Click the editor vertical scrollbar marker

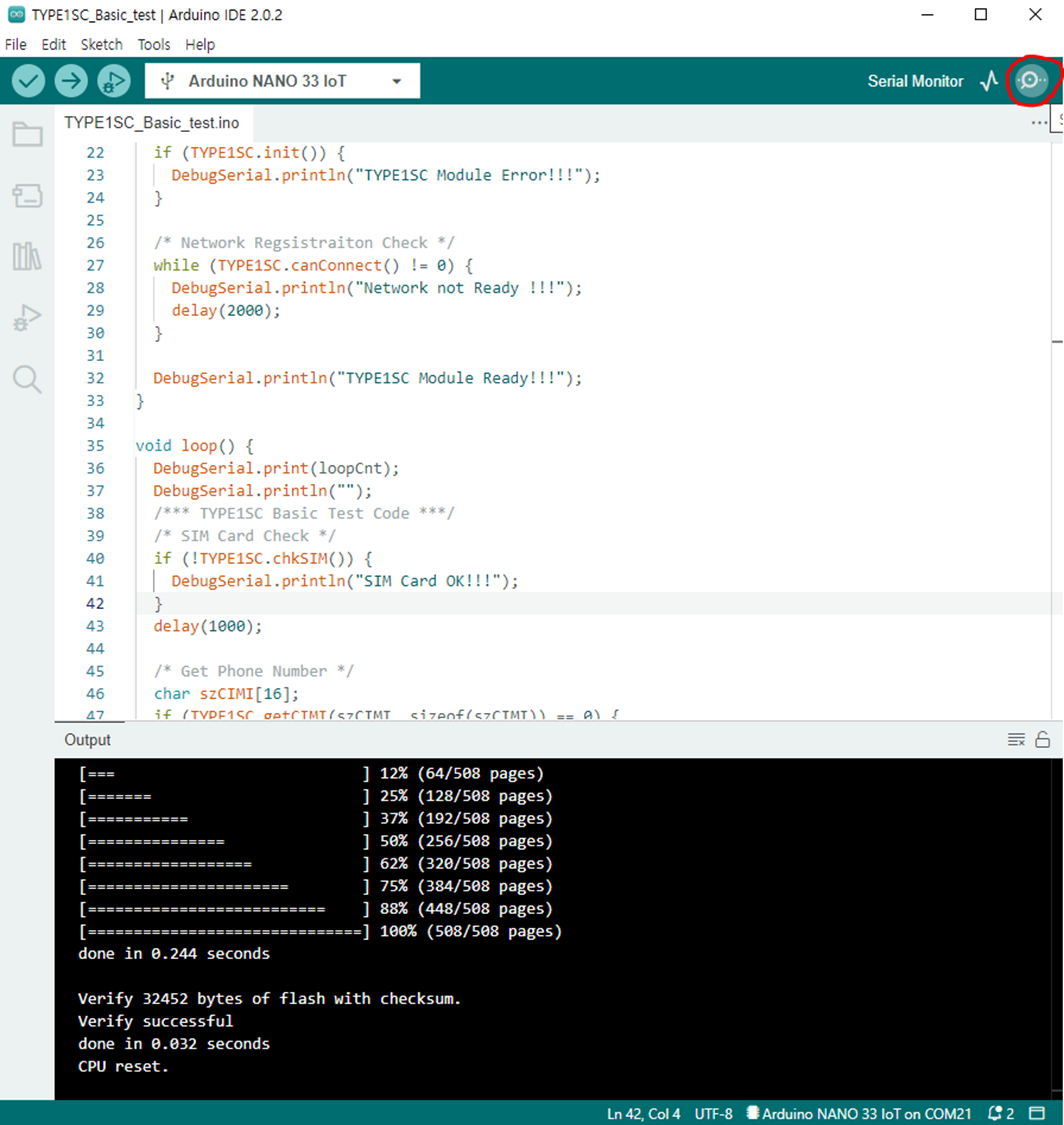(1058, 342)
